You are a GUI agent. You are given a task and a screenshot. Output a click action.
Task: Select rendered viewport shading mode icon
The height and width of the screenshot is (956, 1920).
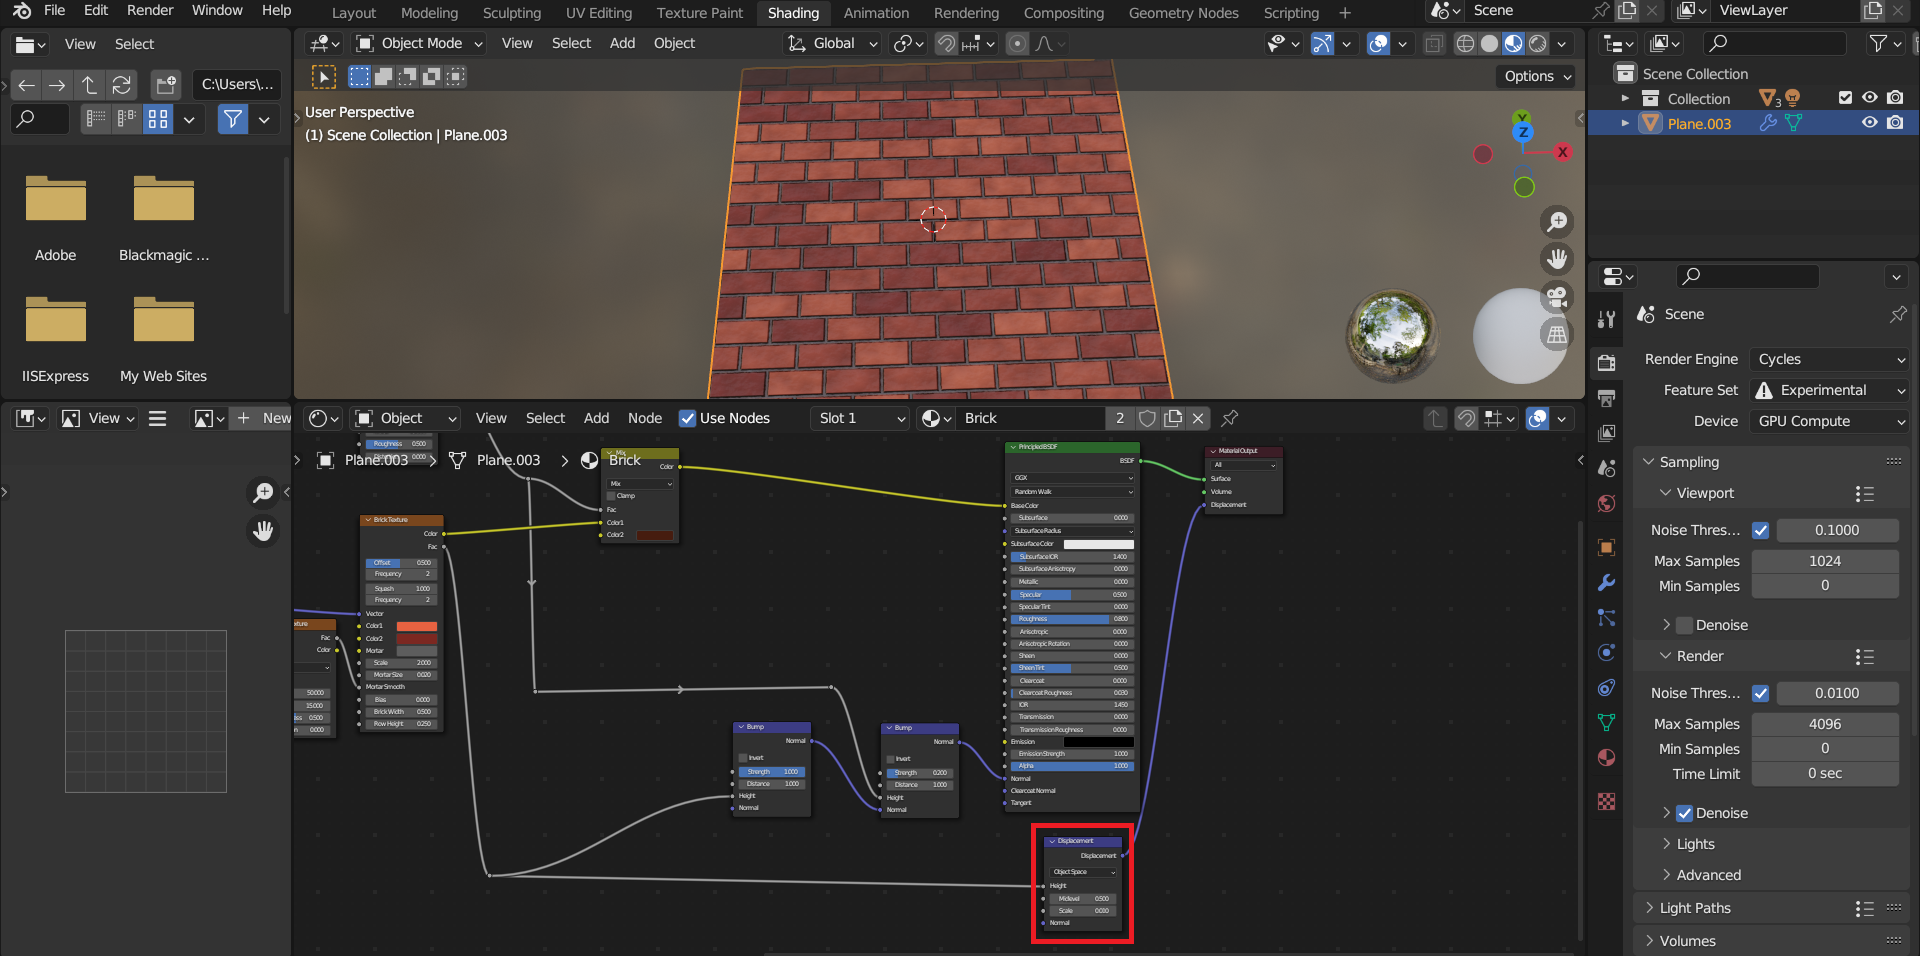pos(1538,44)
